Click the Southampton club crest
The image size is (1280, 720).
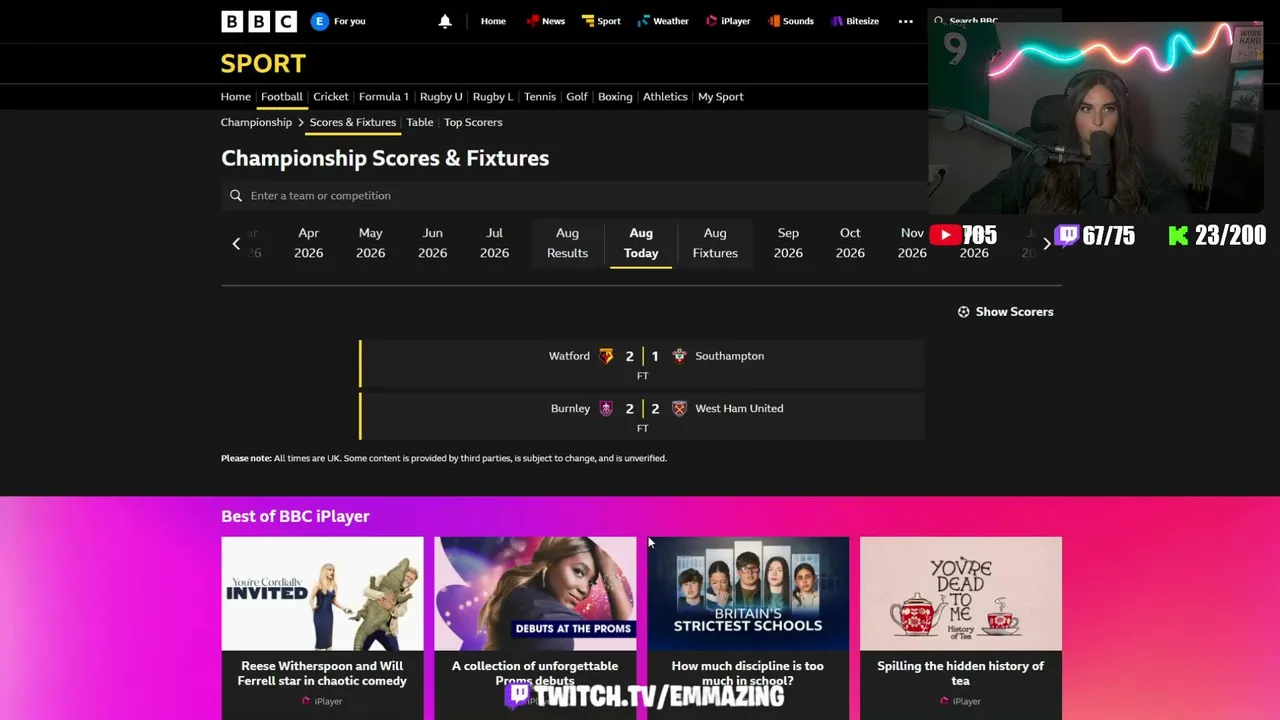(679, 356)
